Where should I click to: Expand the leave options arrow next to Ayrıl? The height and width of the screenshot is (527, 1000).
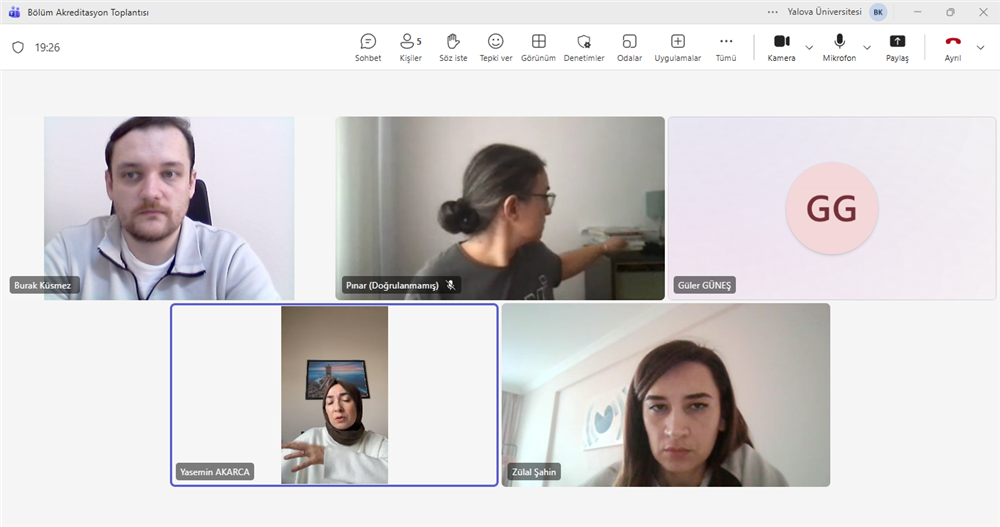980,47
